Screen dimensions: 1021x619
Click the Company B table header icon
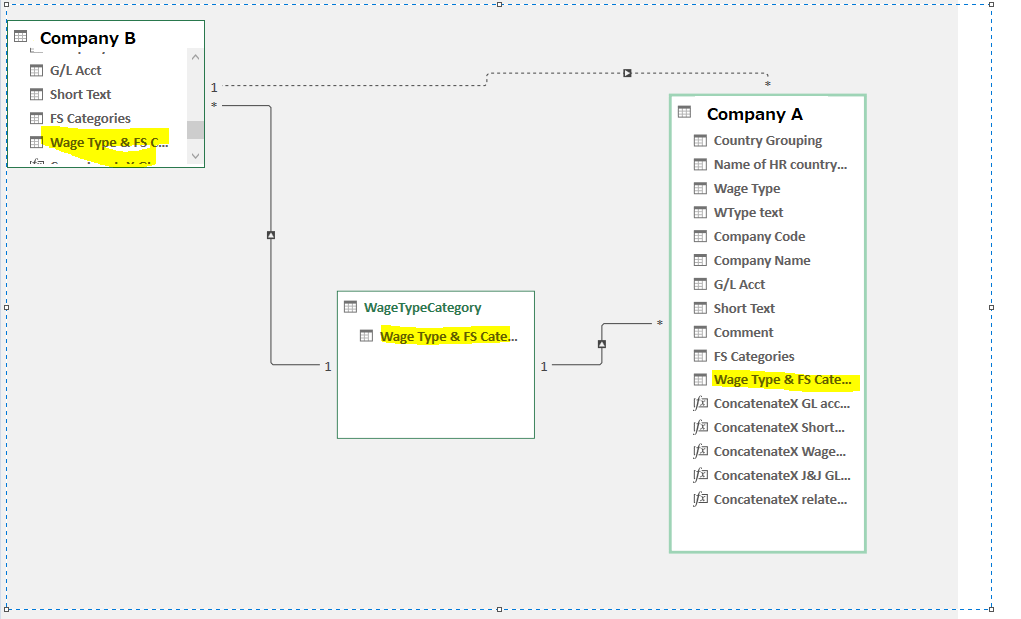click(x=21, y=36)
